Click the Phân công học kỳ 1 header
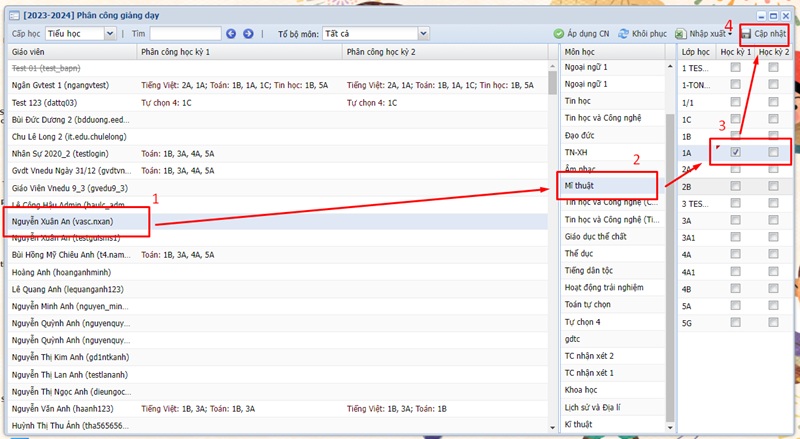The image size is (800, 439). tap(240, 52)
